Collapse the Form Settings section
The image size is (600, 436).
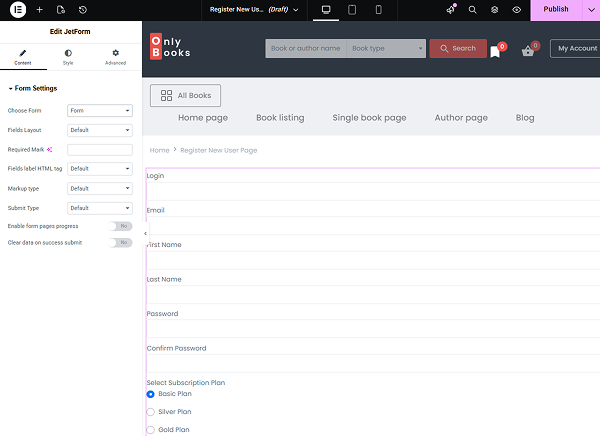[33, 88]
